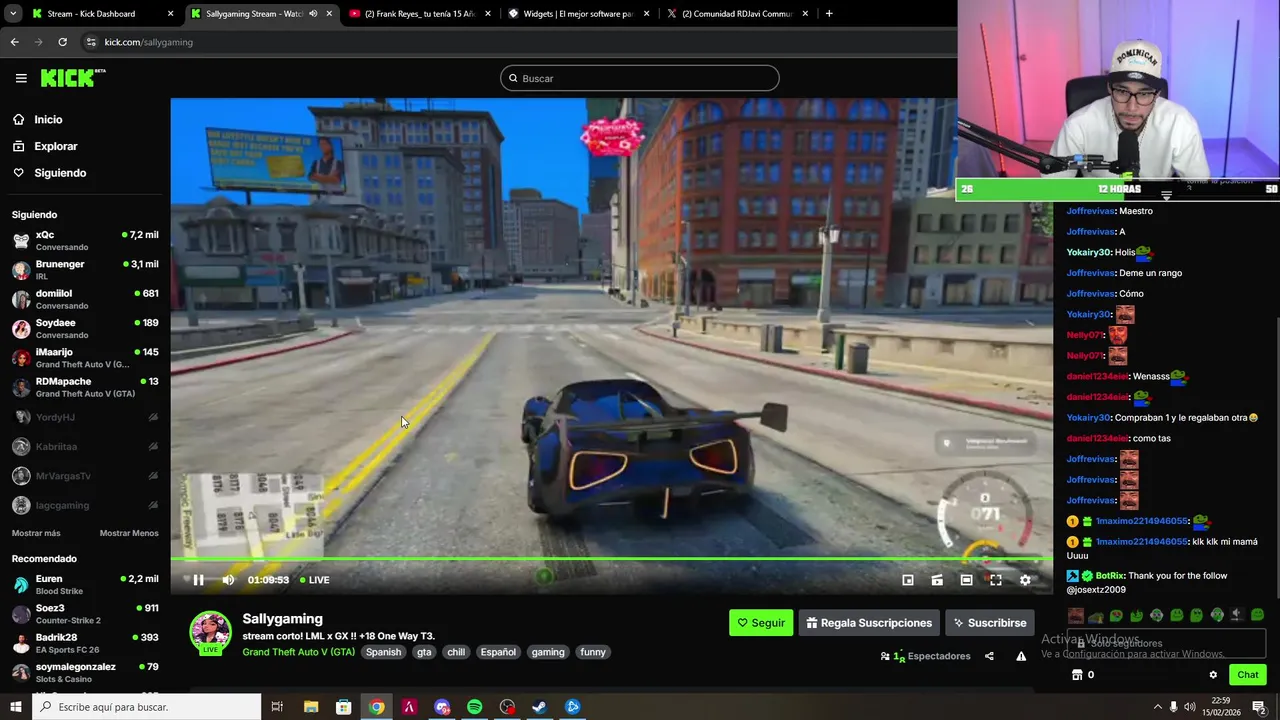Pause the stream video
The image size is (1280, 720).
[198, 580]
